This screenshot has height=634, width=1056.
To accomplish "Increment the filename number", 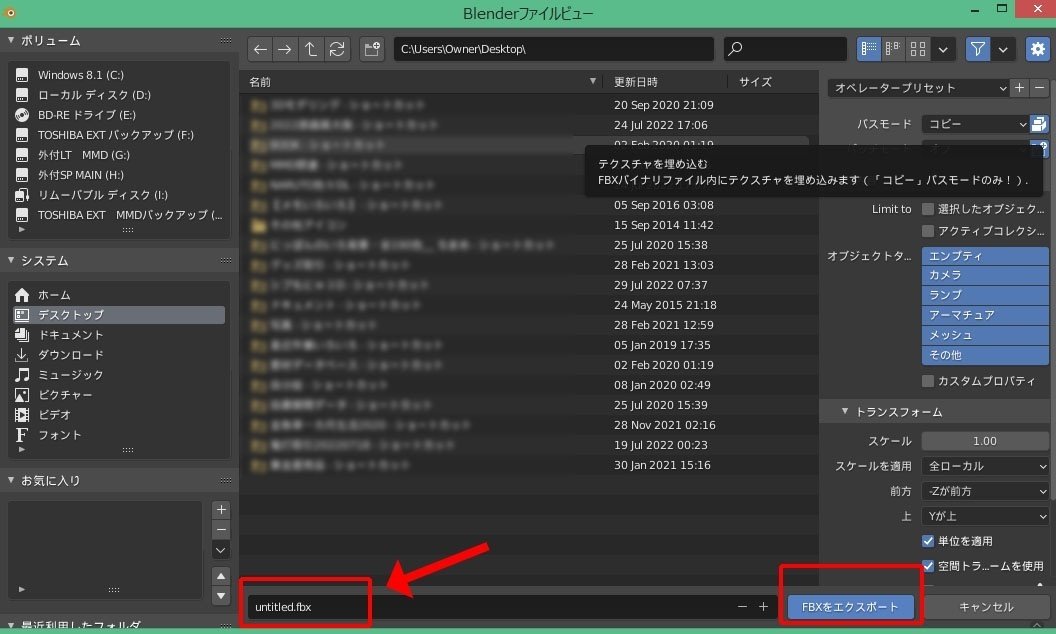I will (764, 607).
